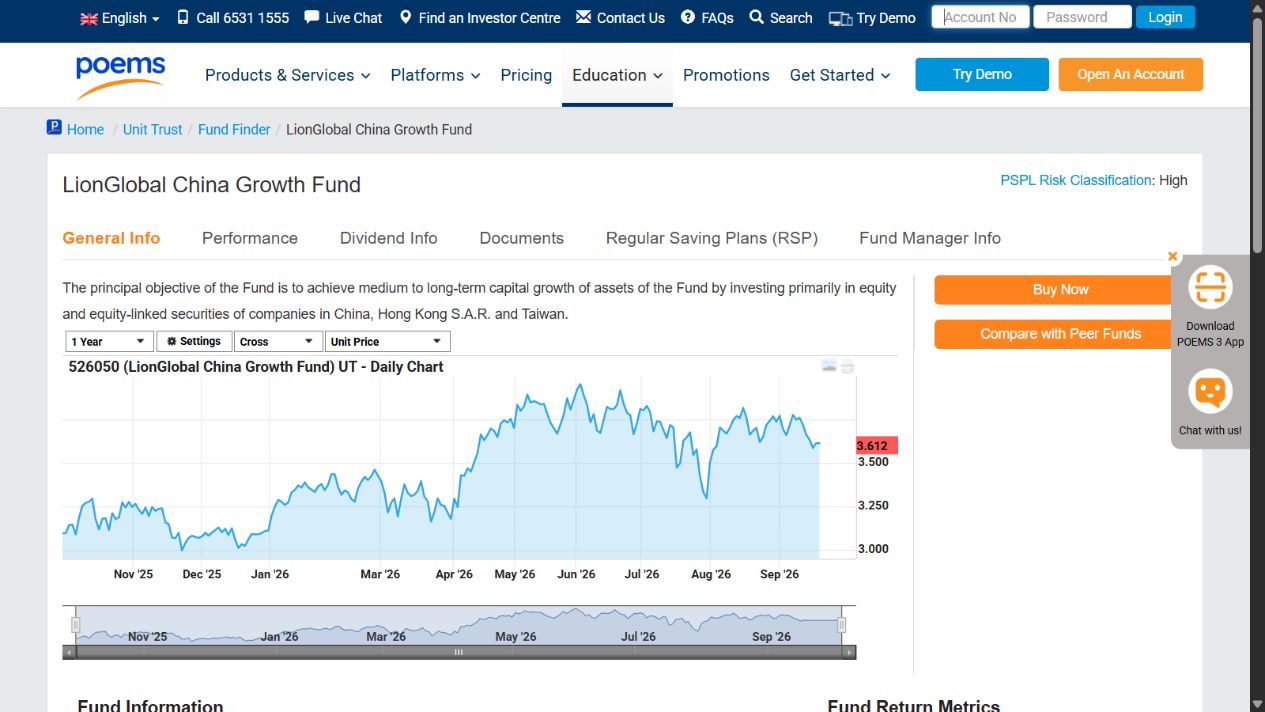Screen dimensions: 1265x712
Task: Expand the English language selector
Action: 119,18
